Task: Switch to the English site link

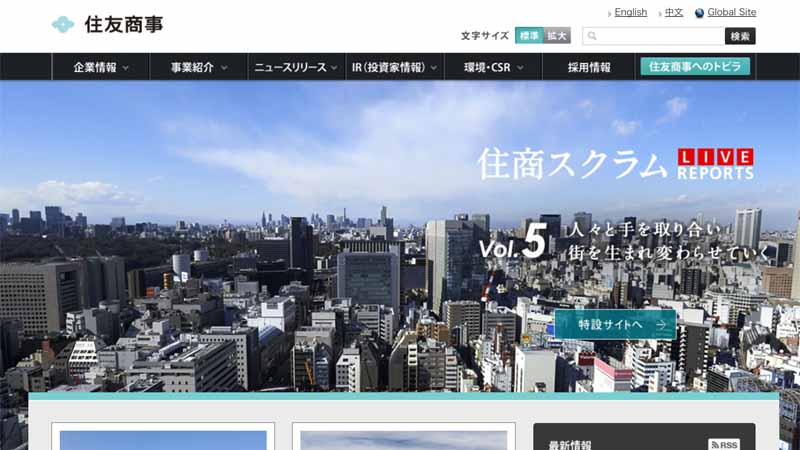Action: pyautogui.click(x=631, y=12)
